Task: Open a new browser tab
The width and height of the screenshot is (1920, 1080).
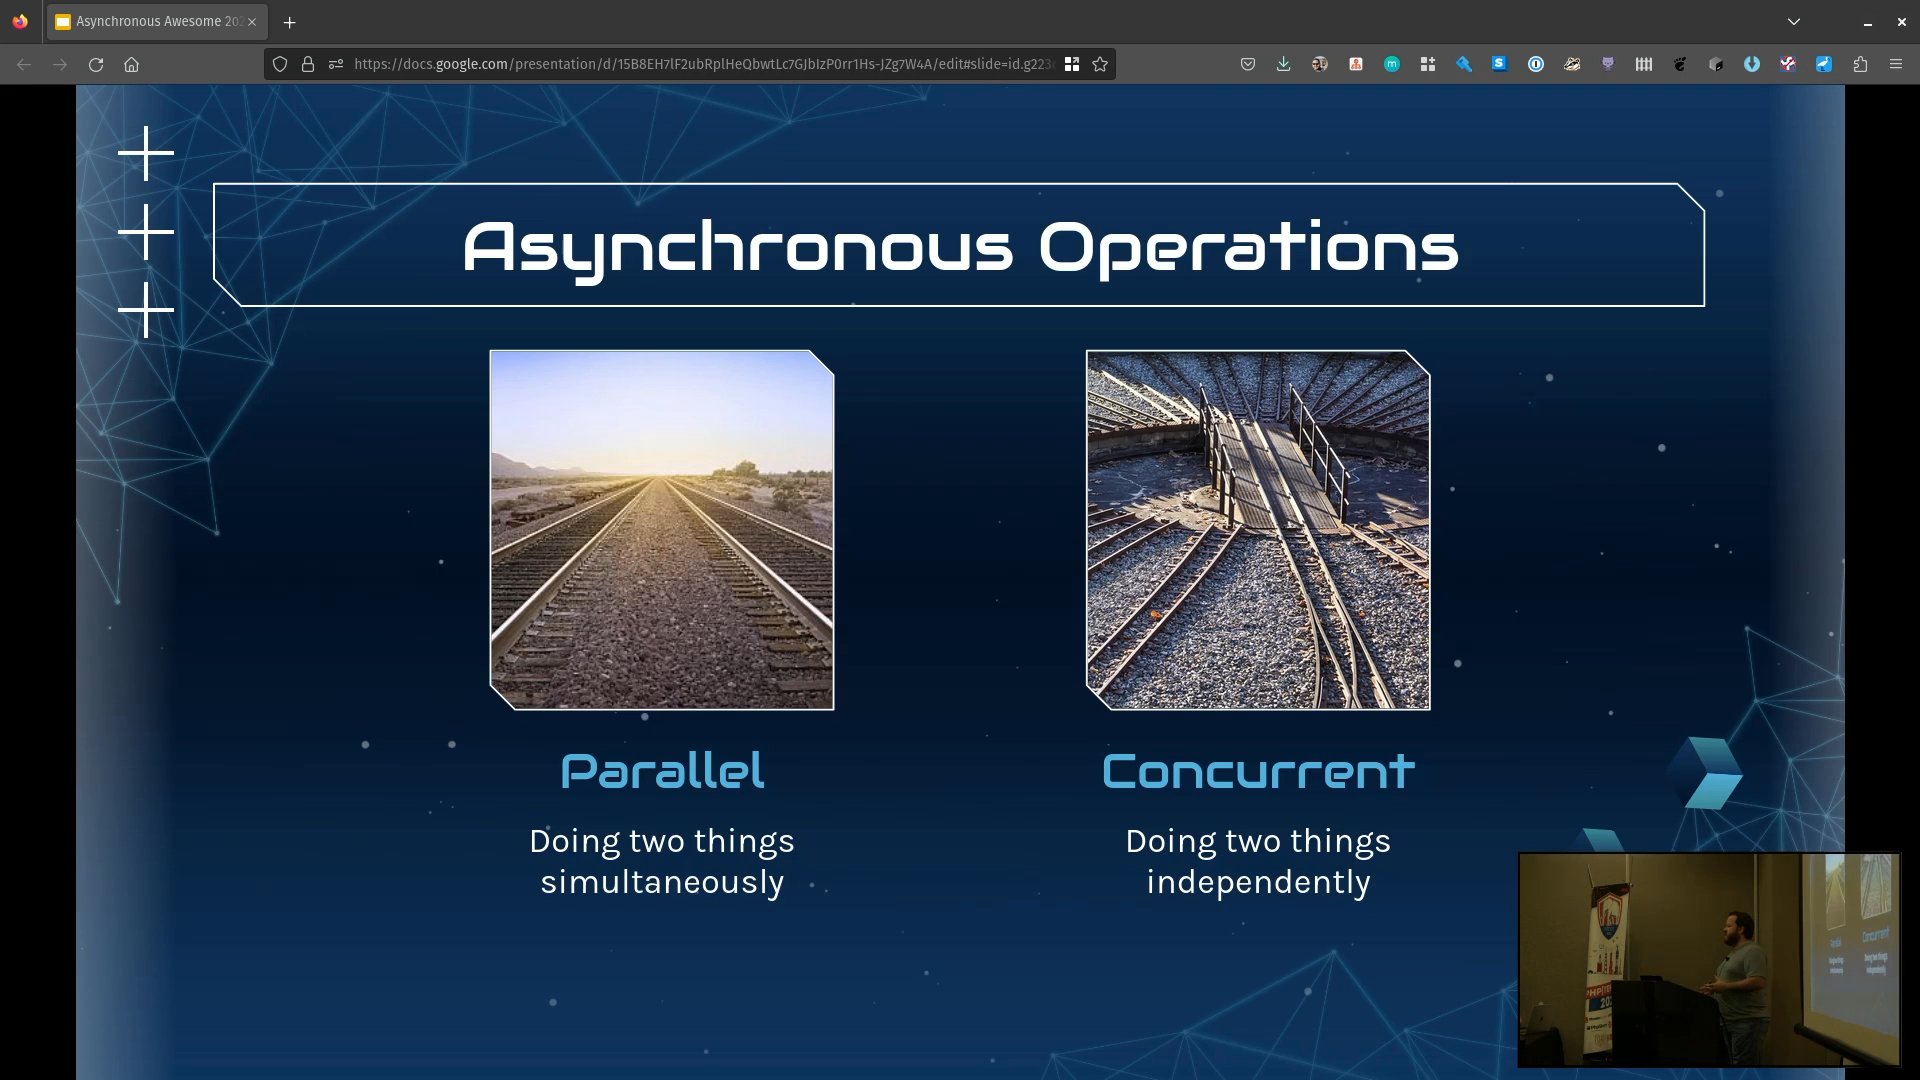Action: (x=290, y=22)
